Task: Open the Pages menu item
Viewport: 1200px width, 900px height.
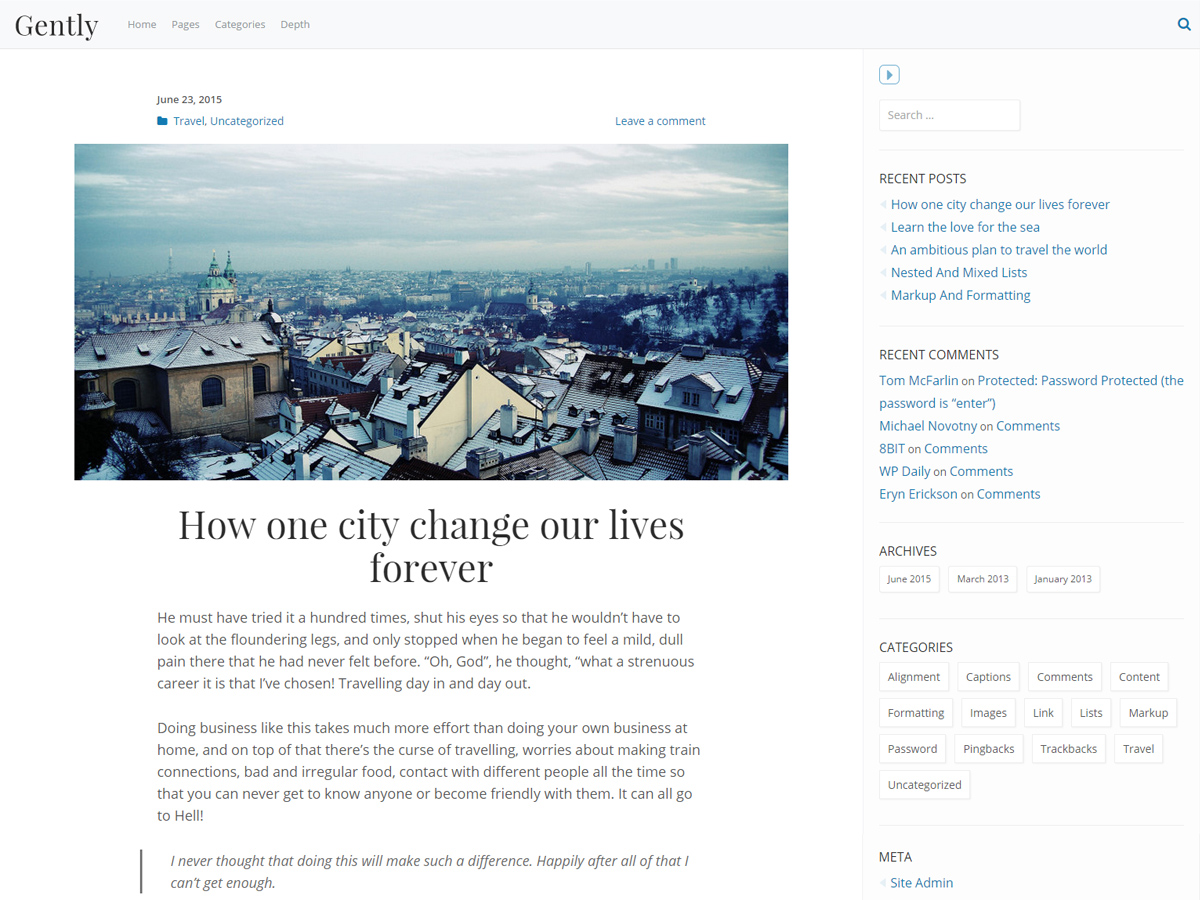Action: tap(185, 24)
